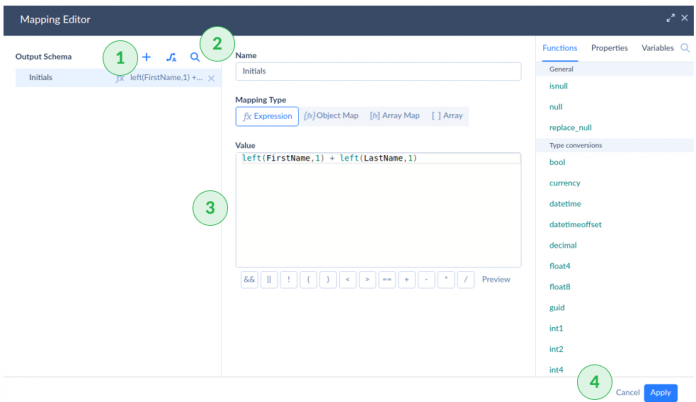Click the auto-map icon beside the plus
The image size is (696, 402).
171,57
